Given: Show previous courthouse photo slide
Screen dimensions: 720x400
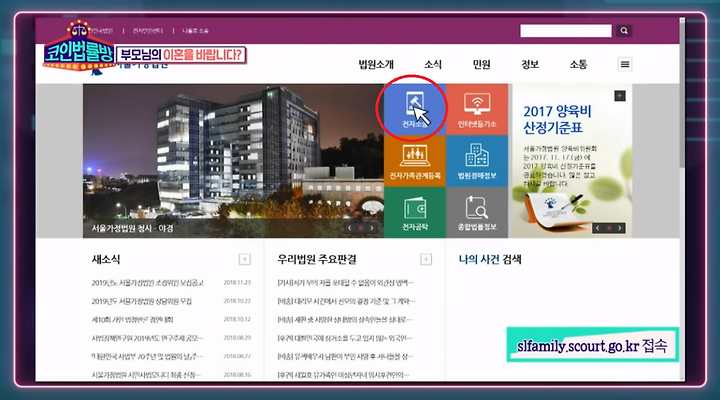Looking at the screenshot, I should 350,228.
